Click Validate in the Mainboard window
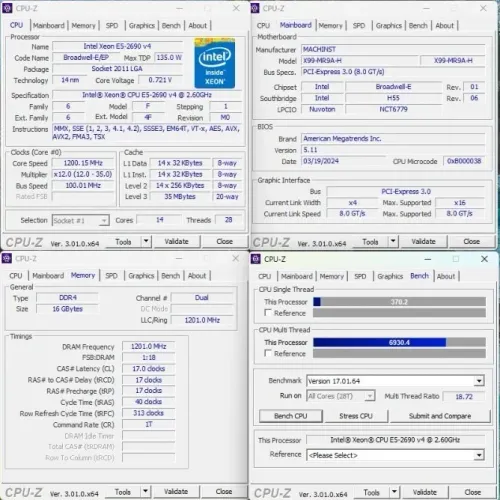500x500 pixels. [423, 241]
